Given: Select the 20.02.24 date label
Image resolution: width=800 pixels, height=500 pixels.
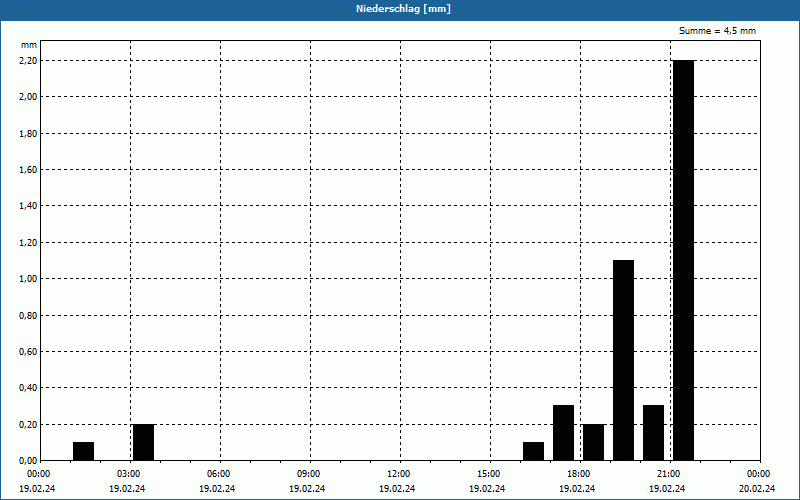Looking at the screenshot, I should pos(757,489).
